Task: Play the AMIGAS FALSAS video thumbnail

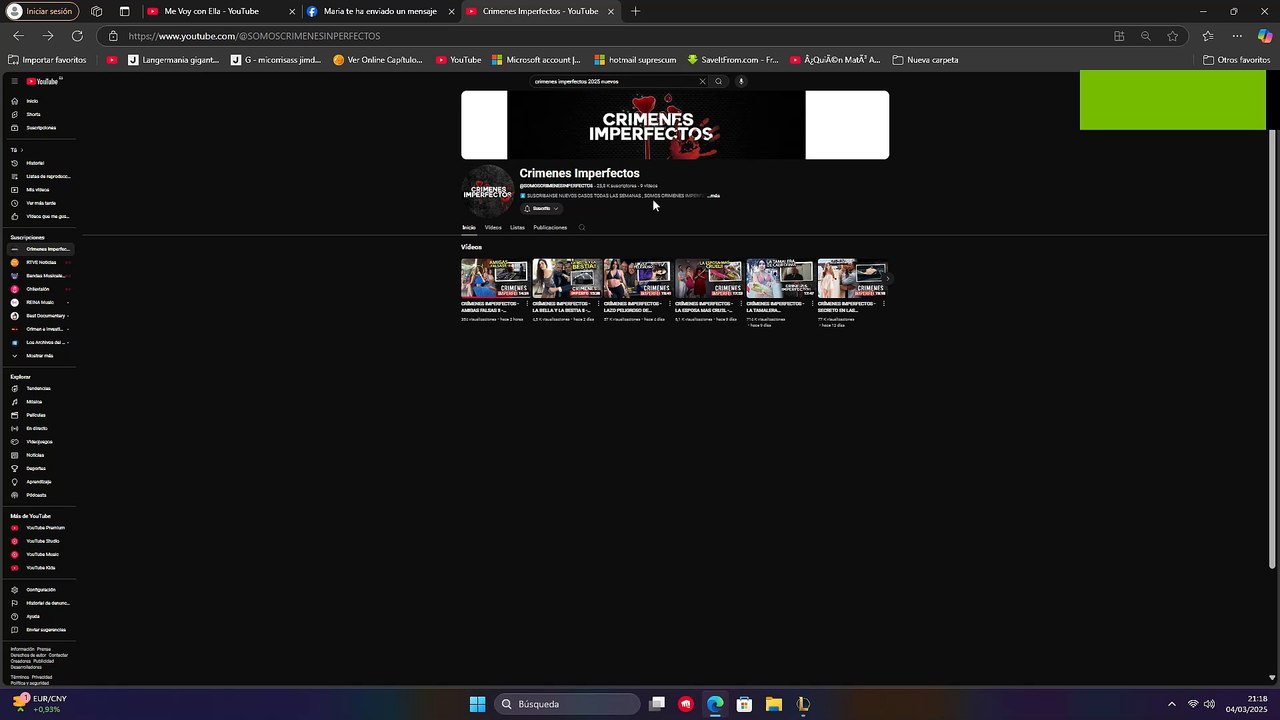Action: click(494, 278)
